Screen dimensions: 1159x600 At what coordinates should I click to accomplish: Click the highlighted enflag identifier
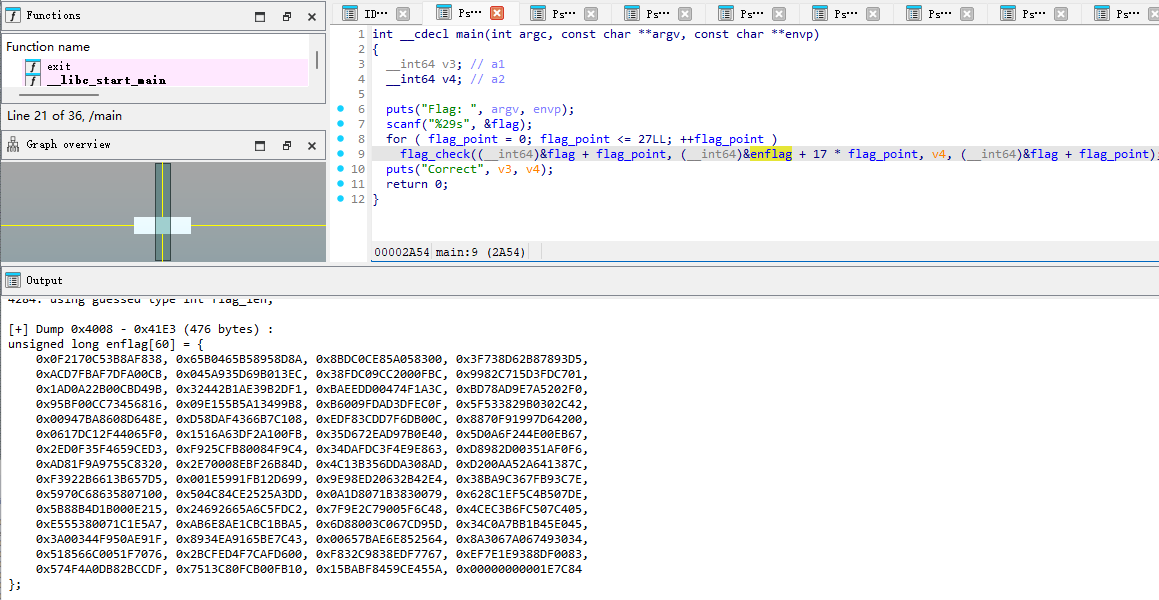771,154
